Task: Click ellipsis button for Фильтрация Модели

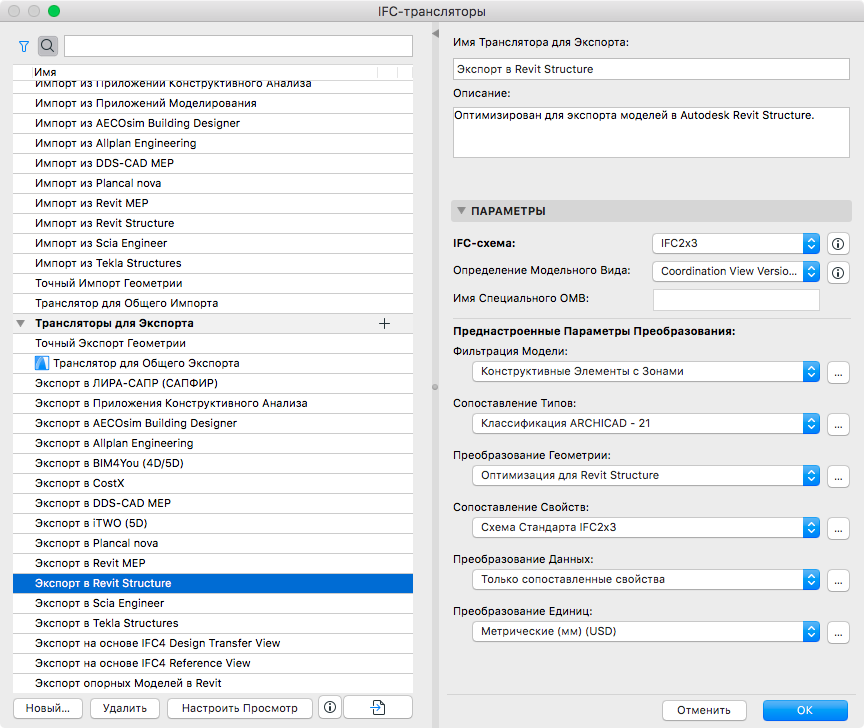Action: [x=838, y=373]
